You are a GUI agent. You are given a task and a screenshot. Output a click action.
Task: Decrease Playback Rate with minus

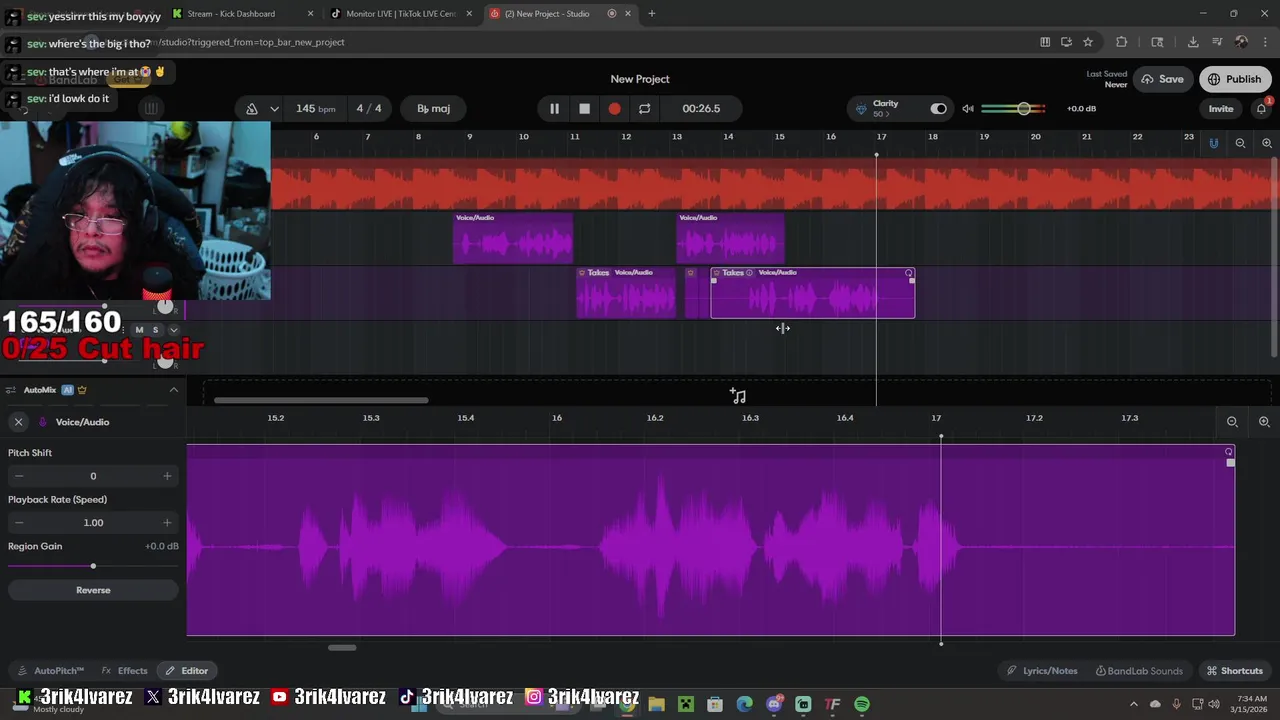[19, 522]
